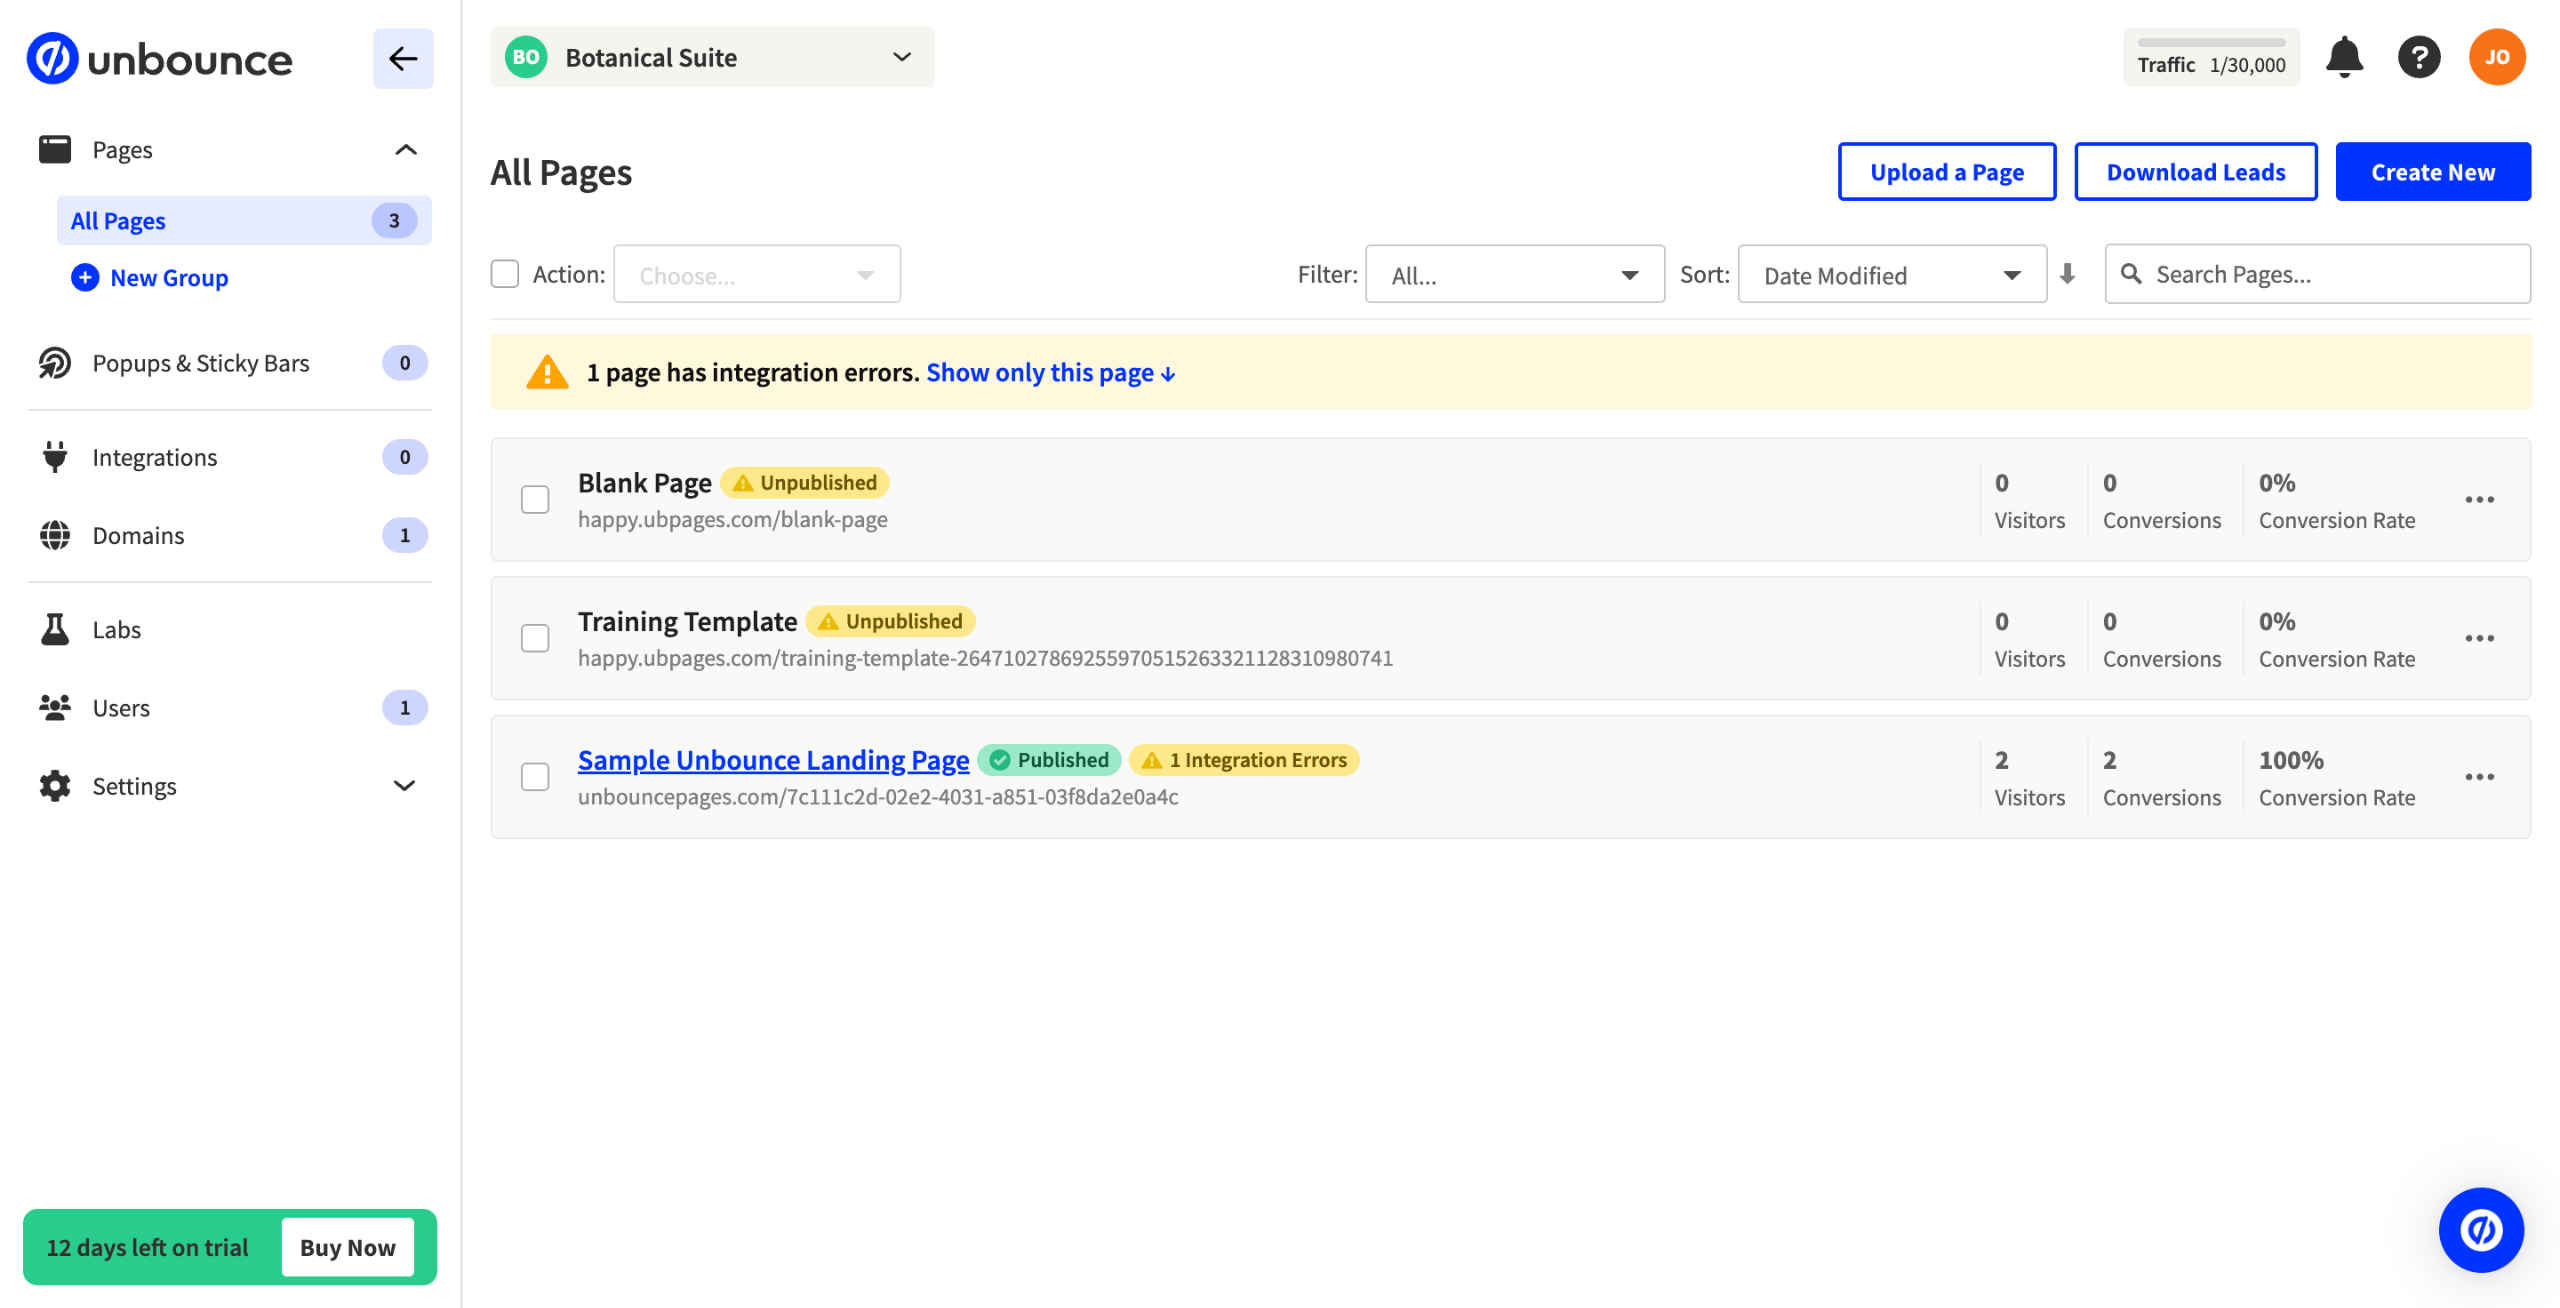The height and width of the screenshot is (1308, 2560).
Task: Collapse sidebar with the back arrow
Action: point(403,59)
